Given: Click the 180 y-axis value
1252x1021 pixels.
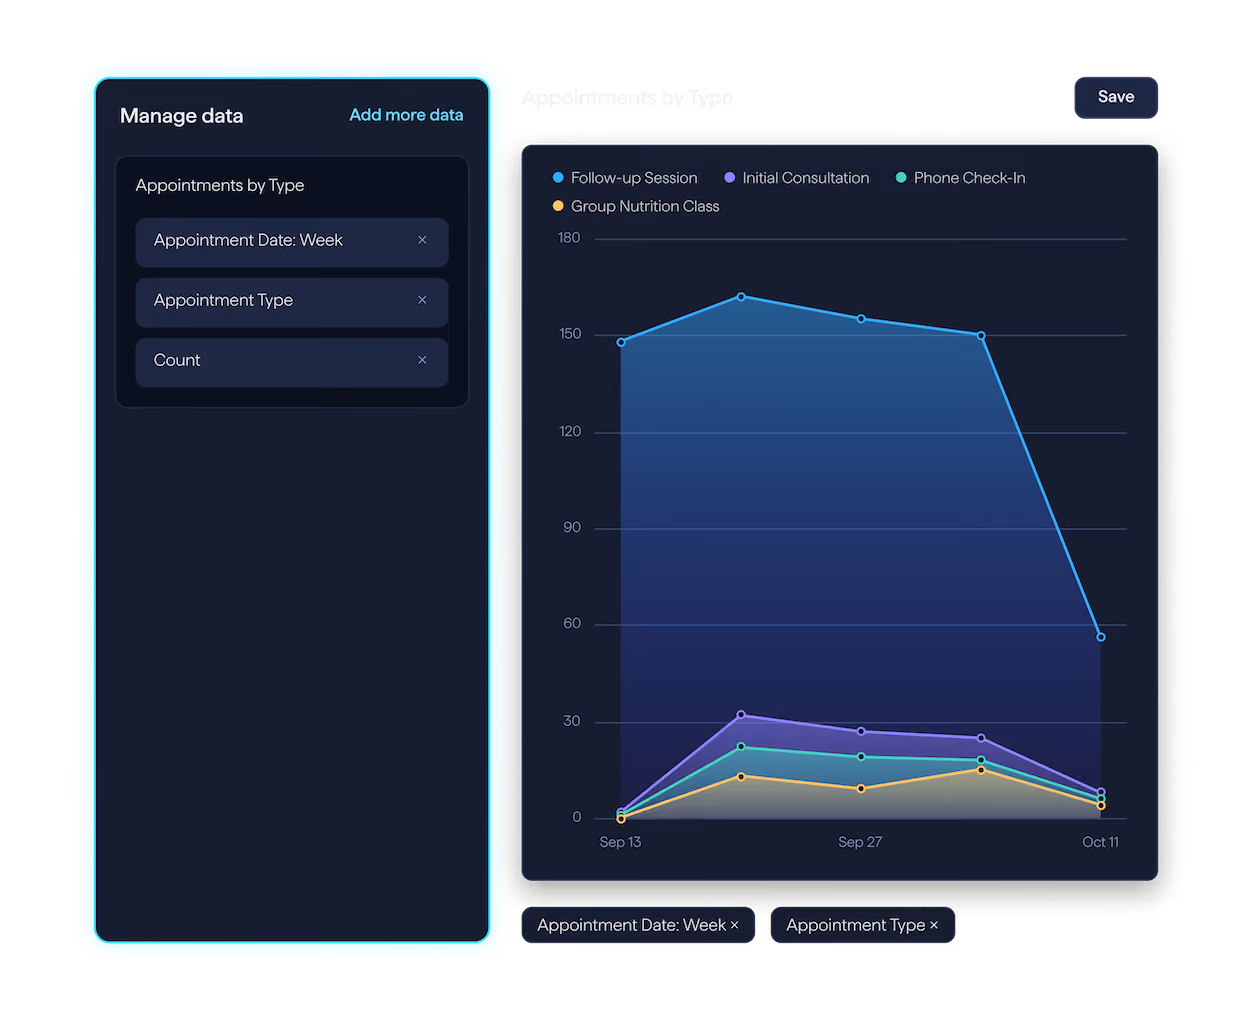Looking at the screenshot, I should point(569,238).
